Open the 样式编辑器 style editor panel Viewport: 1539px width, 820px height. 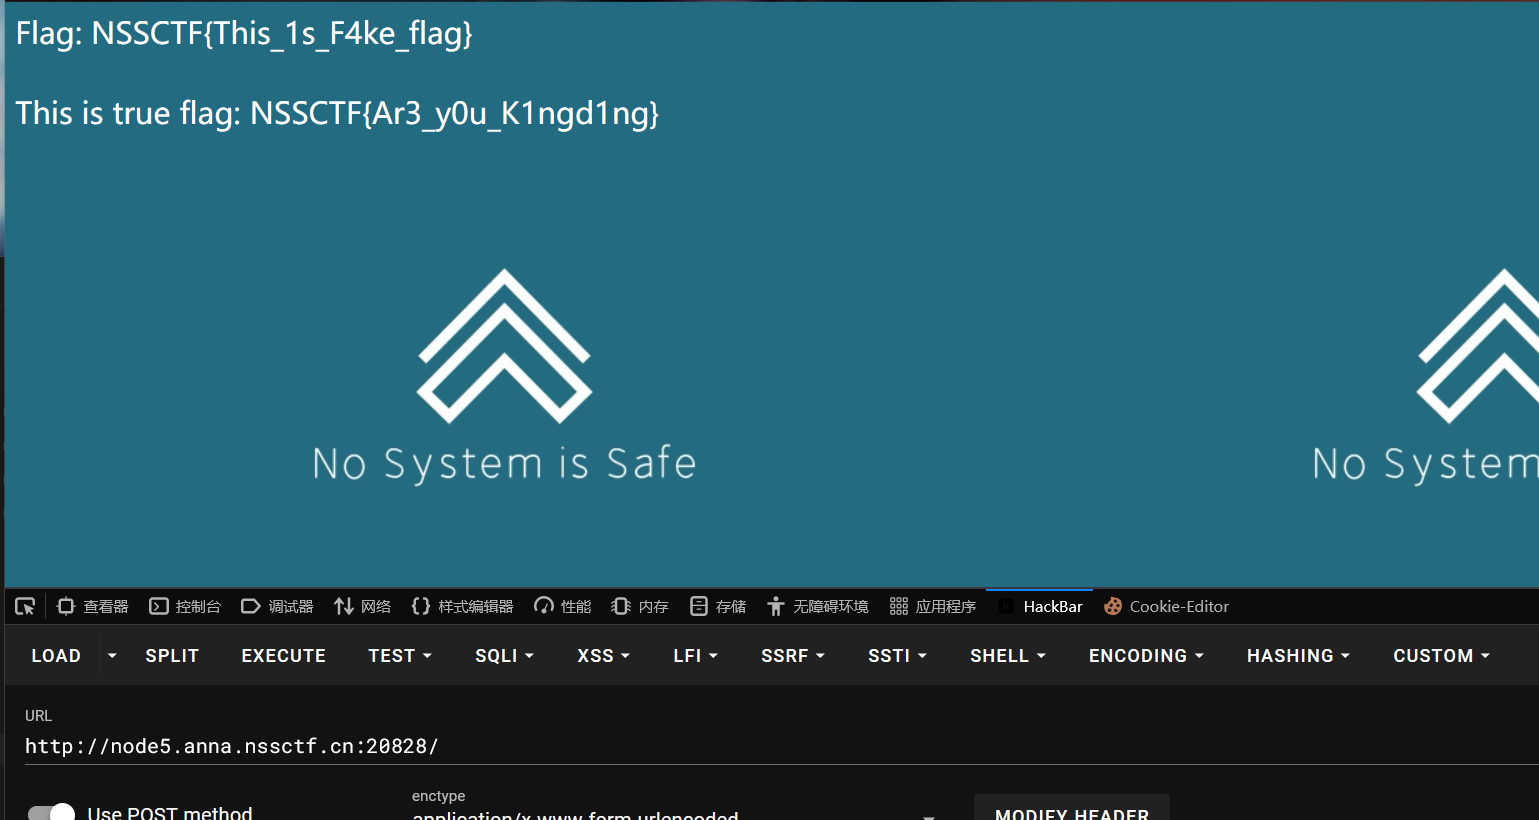pyautogui.click(x=462, y=606)
